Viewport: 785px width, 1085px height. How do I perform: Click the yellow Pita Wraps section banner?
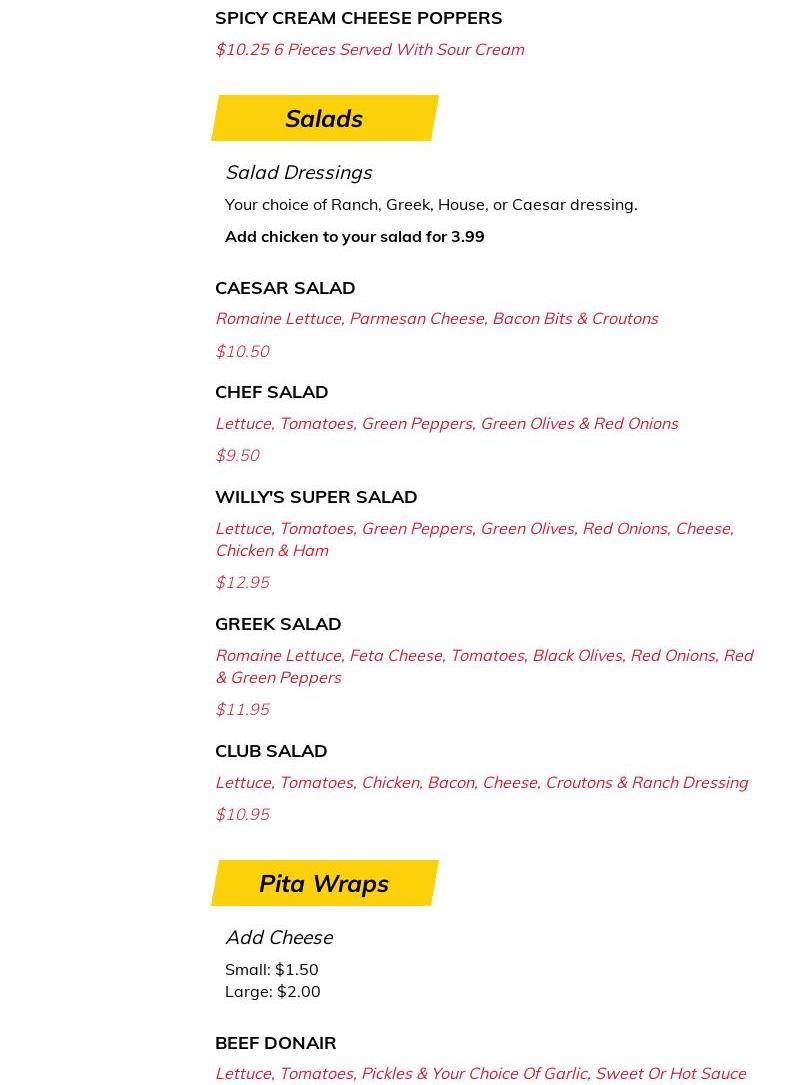[x=324, y=883]
